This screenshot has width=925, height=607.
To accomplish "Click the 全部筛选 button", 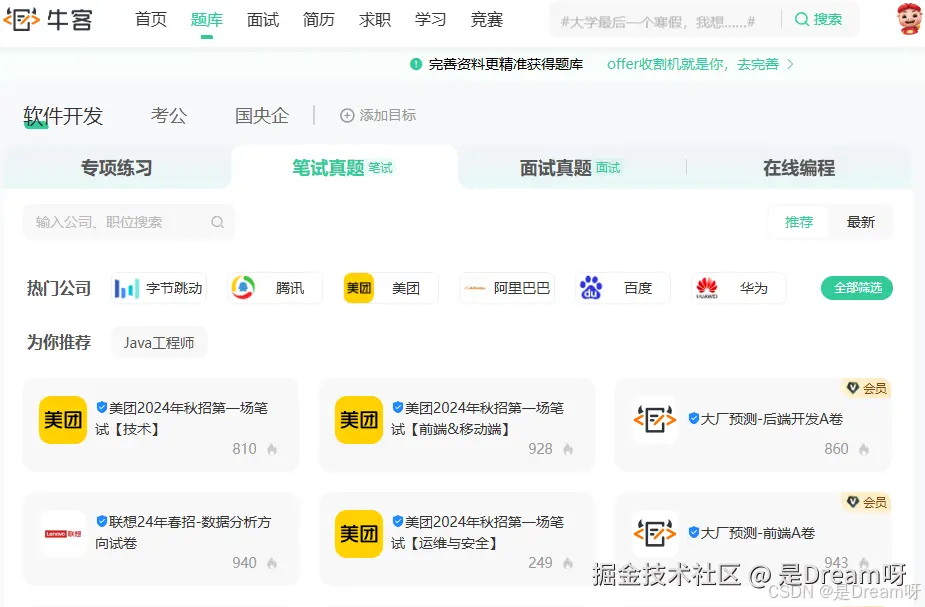I will (857, 288).
